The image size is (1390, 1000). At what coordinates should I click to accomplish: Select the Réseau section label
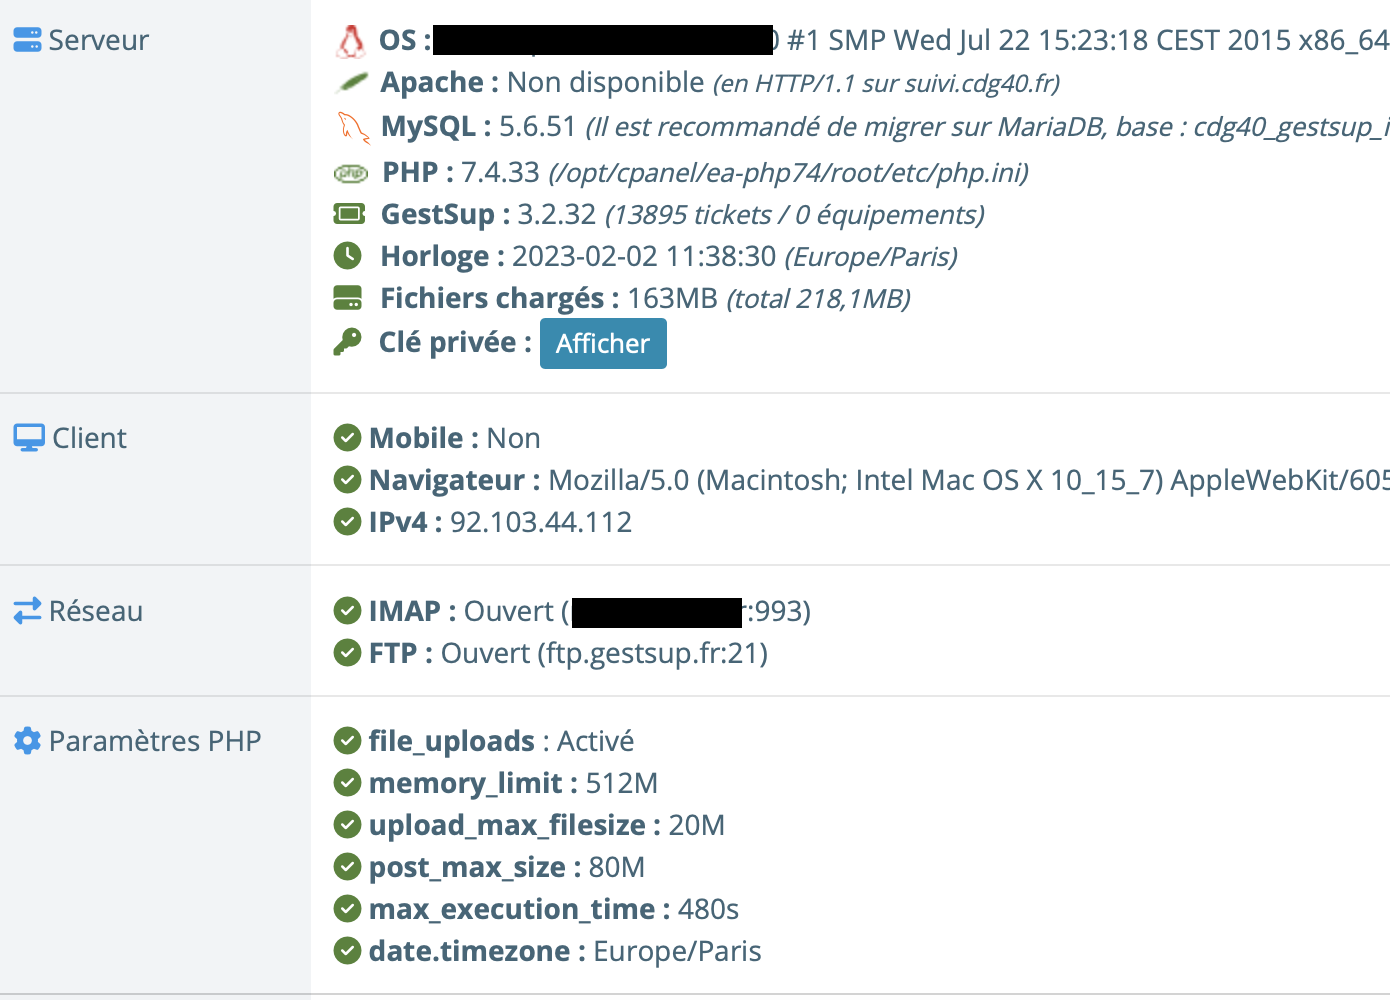click(96, 611)
